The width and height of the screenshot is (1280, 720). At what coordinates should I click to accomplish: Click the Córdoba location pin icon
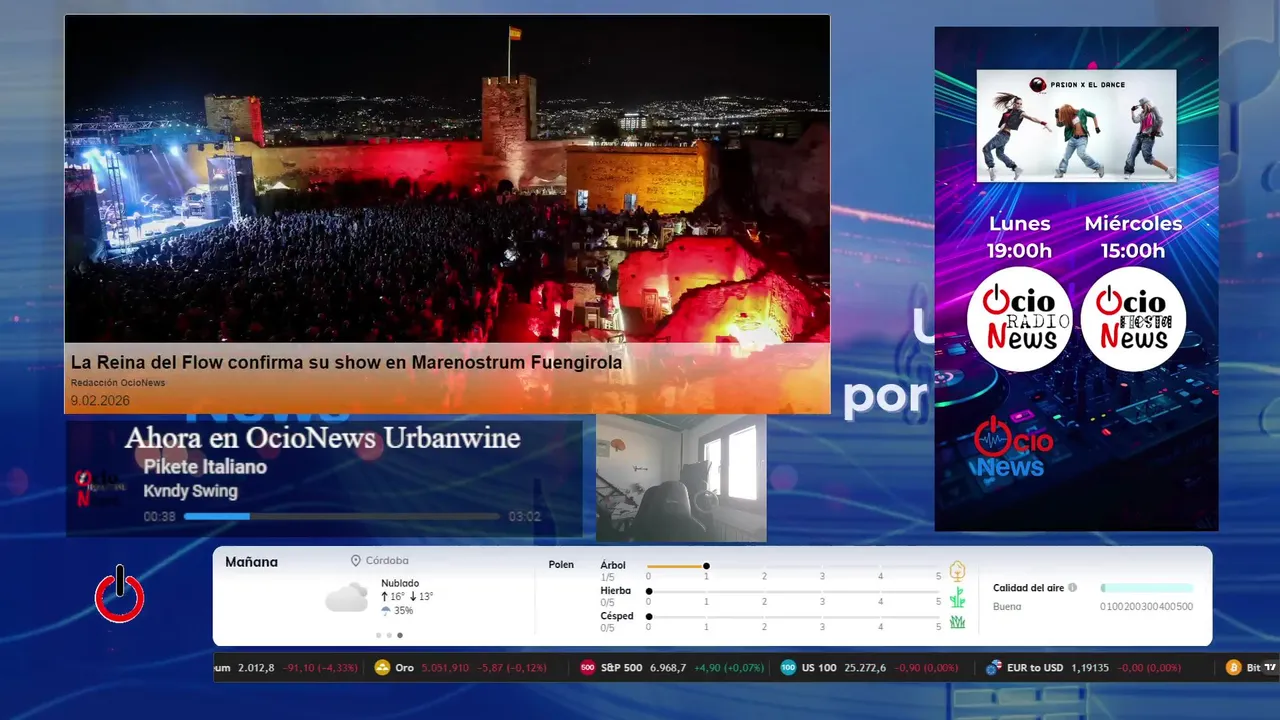[356, 561]
